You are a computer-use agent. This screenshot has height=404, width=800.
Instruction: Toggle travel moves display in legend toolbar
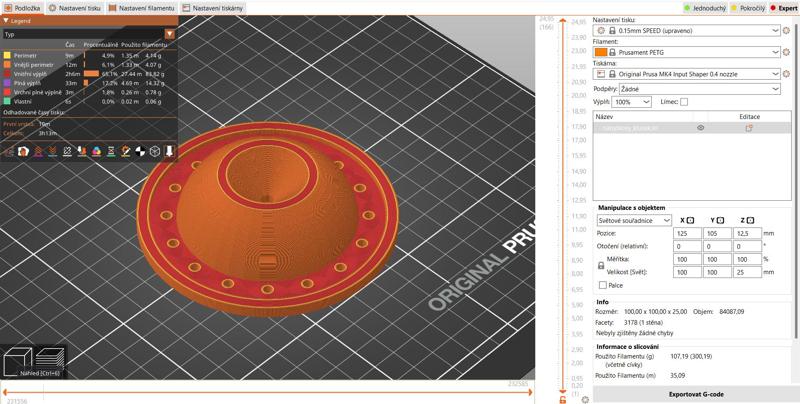pyautogui.click(x=7, y=152)
